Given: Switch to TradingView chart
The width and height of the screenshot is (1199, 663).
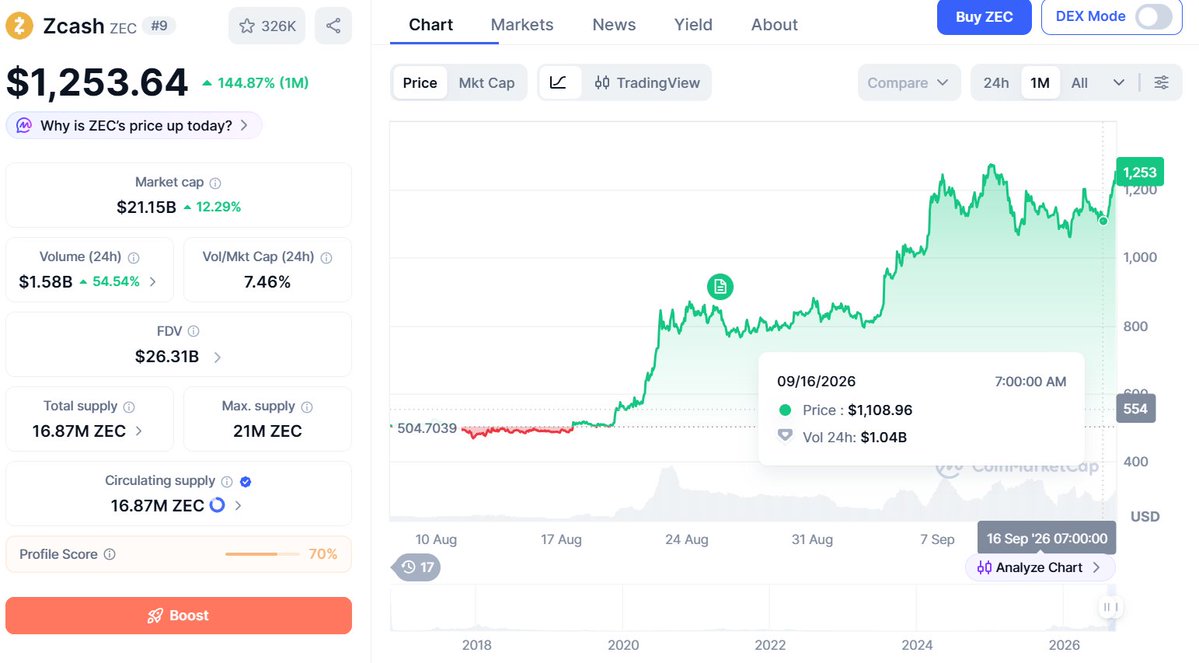Looking at the screenshot, I should [647, 83].
